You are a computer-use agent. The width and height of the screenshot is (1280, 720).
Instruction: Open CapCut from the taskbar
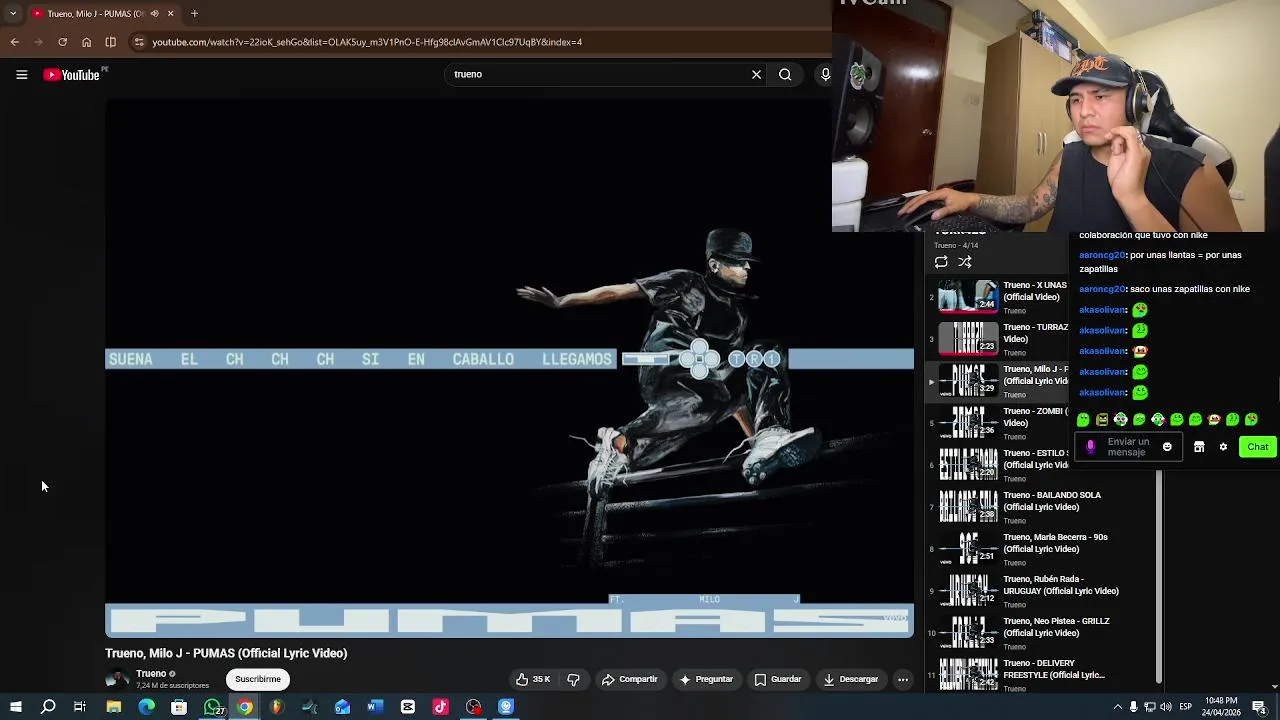click(408, 707)
